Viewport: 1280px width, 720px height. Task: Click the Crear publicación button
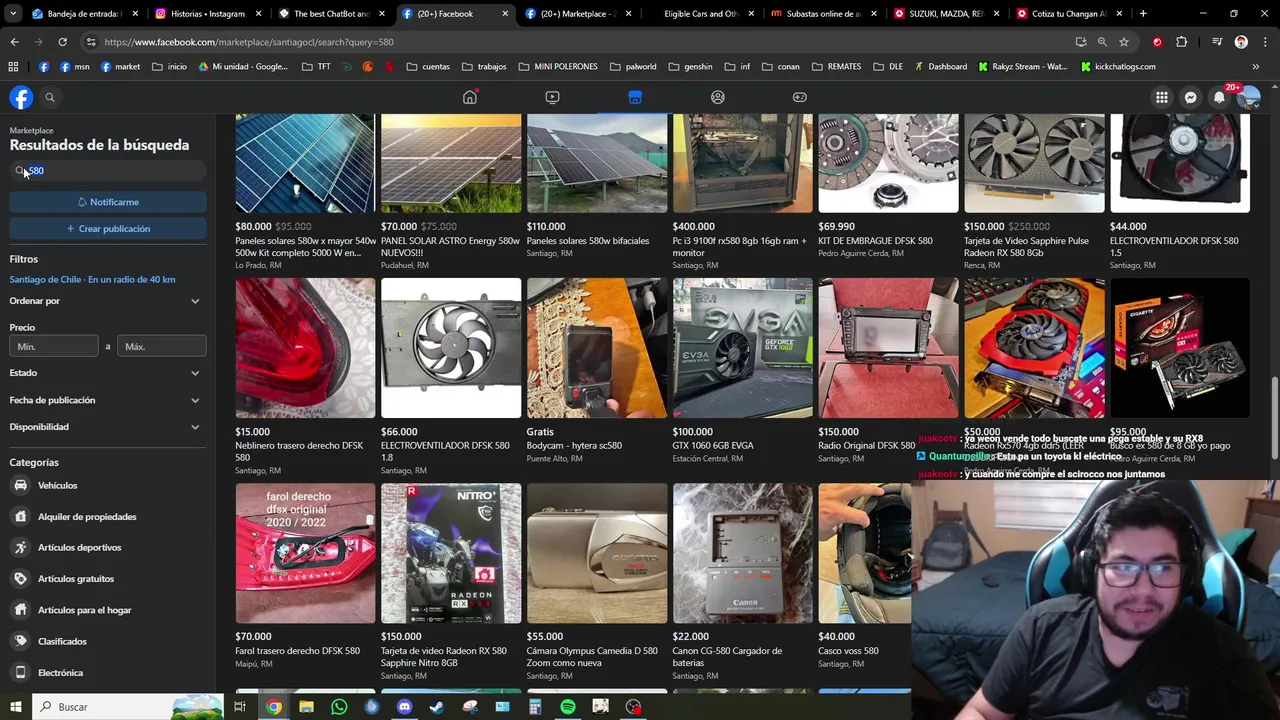tap(108, 229)
